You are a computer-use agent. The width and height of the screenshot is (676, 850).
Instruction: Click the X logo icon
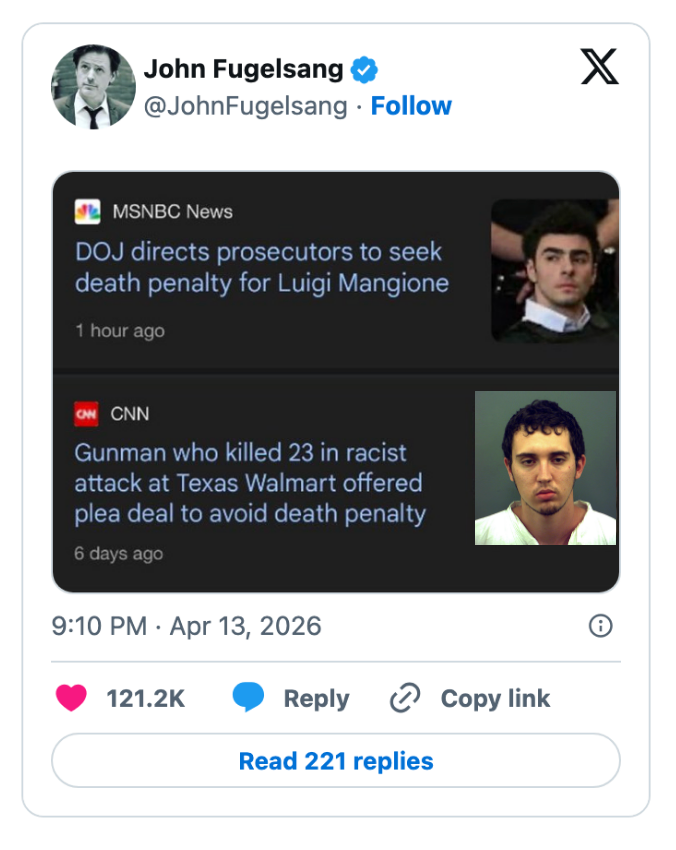599,66
